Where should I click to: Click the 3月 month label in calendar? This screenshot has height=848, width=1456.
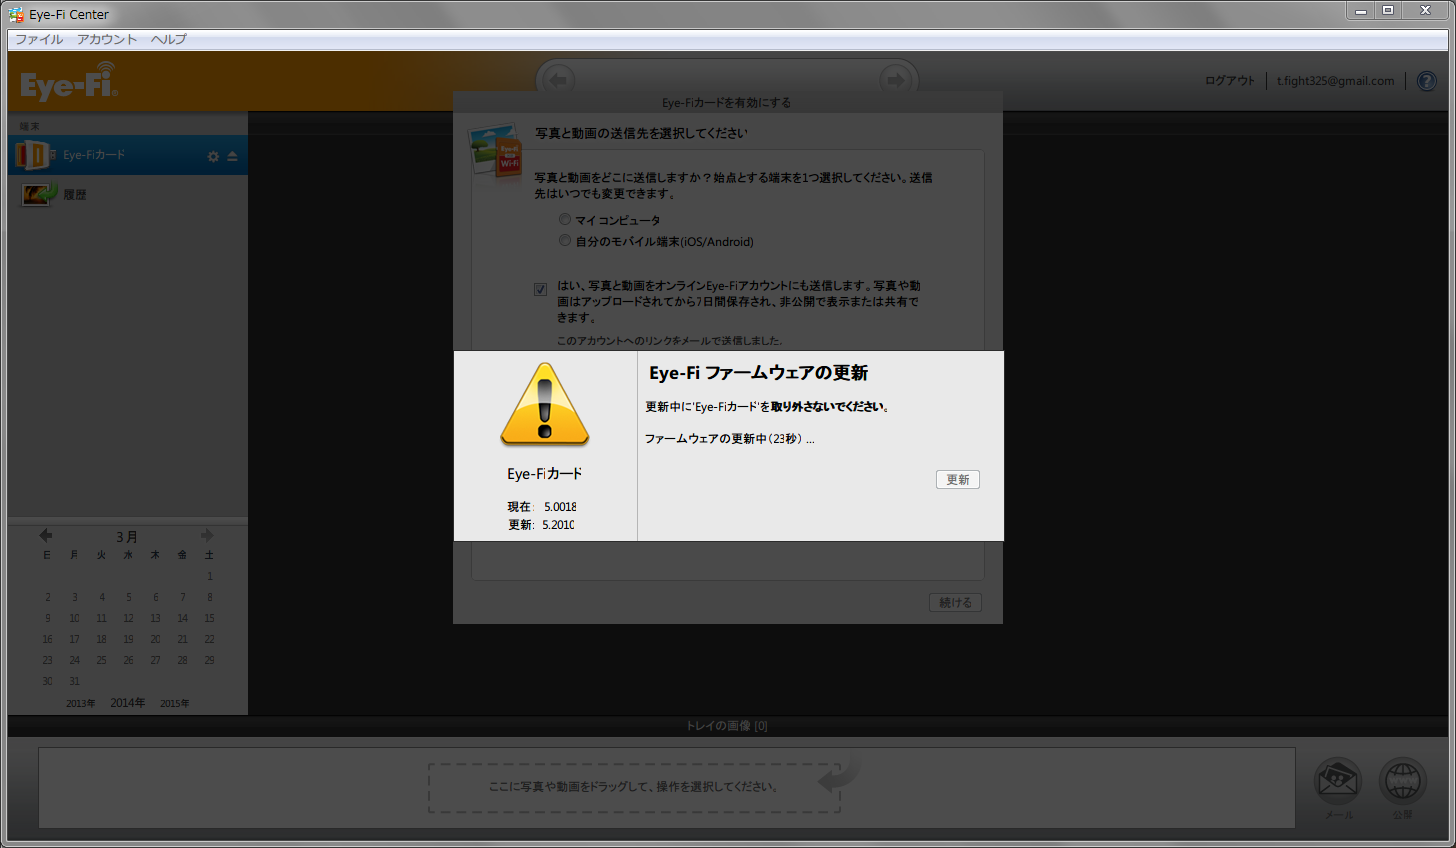[x=127, y=536]
